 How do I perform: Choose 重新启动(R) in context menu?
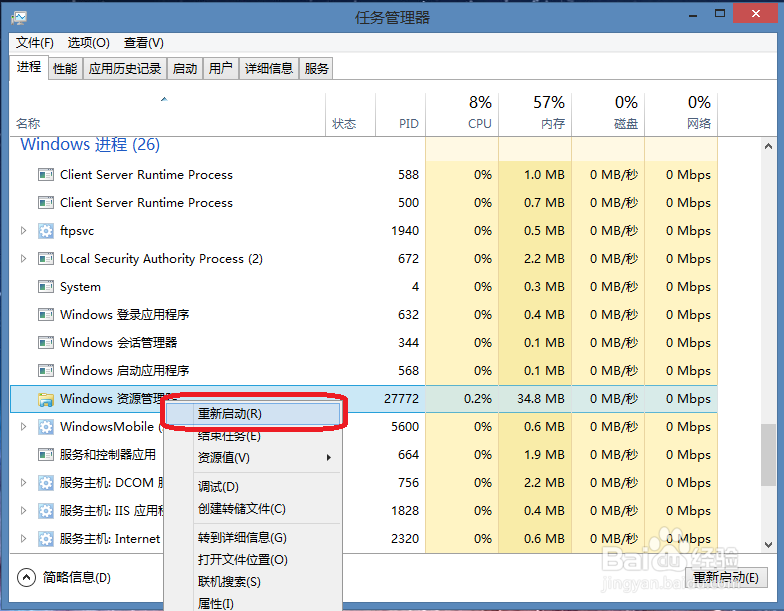(x=253, y=414)
